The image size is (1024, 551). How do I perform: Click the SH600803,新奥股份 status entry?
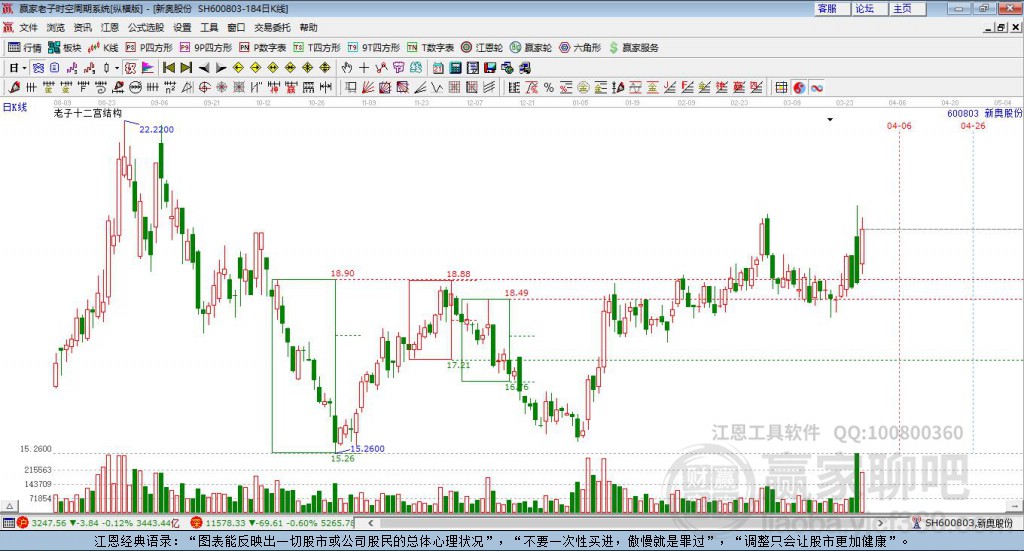point(968,523)
